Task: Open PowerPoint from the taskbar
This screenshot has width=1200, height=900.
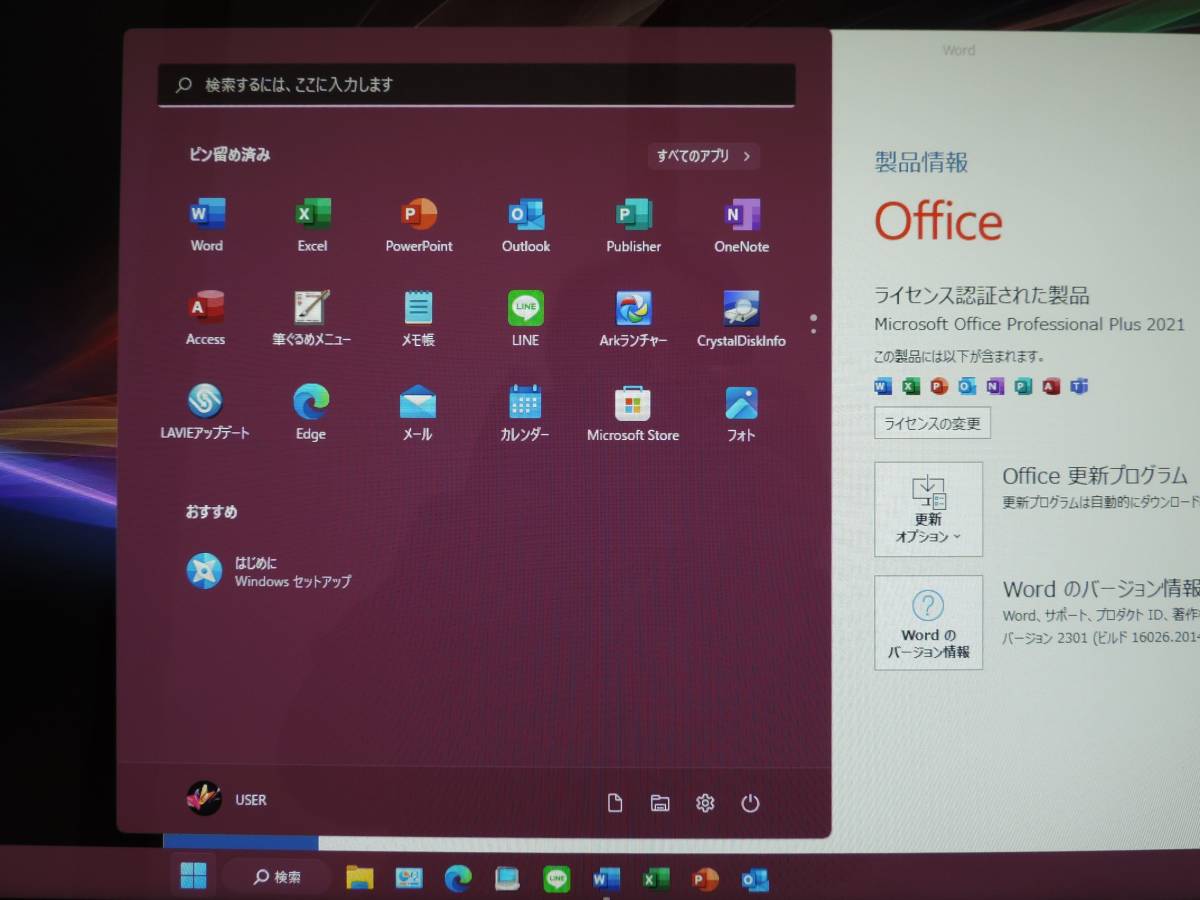Action: pos(706,878)
